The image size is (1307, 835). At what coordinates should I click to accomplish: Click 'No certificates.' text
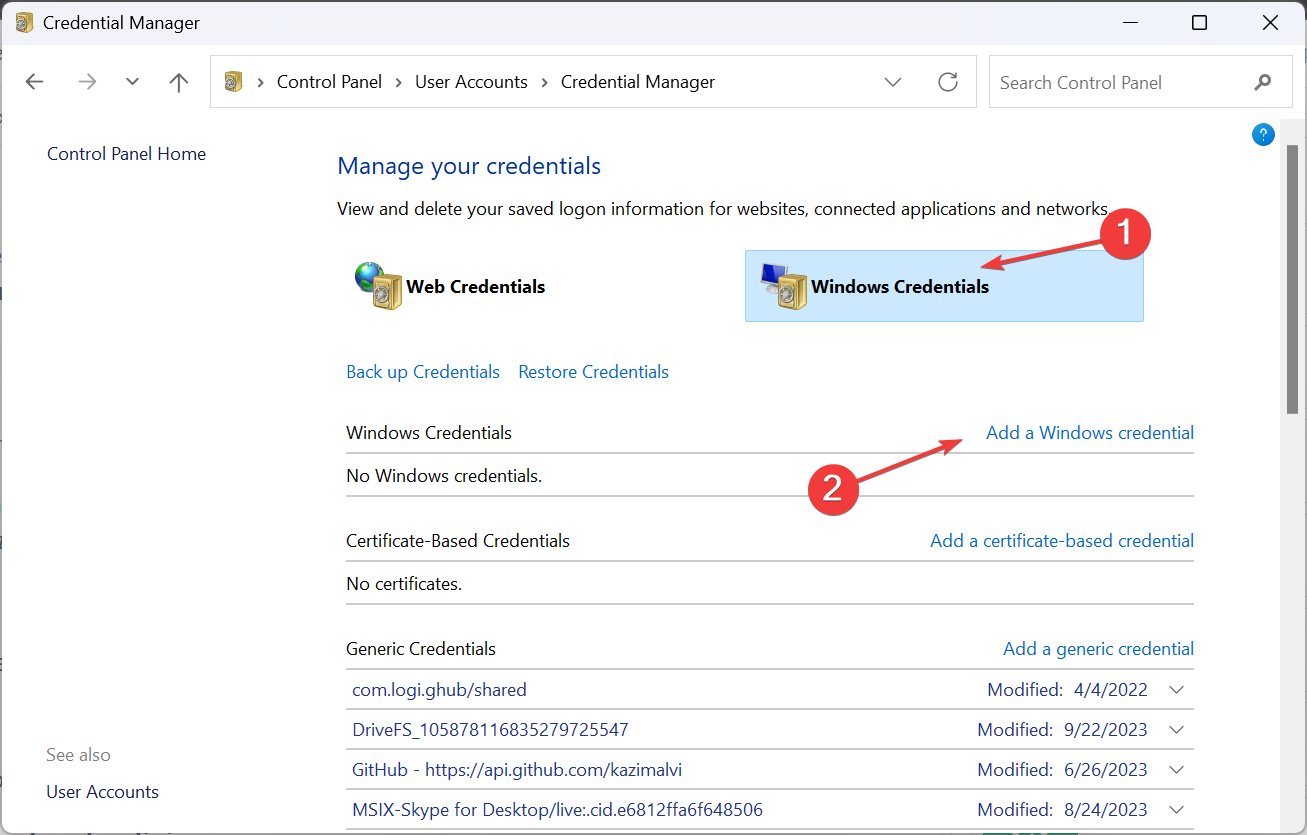tap(404, 584)
